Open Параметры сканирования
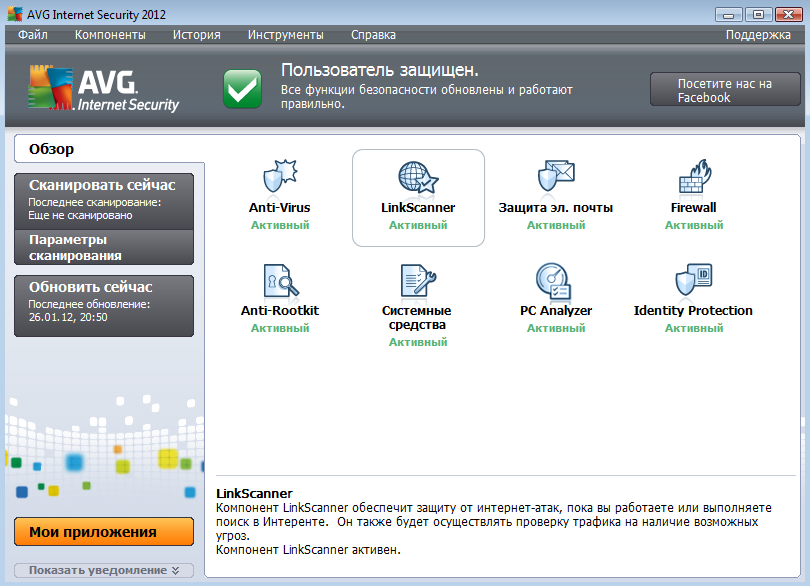The image size is (810, 586). (x=104, y=247)
